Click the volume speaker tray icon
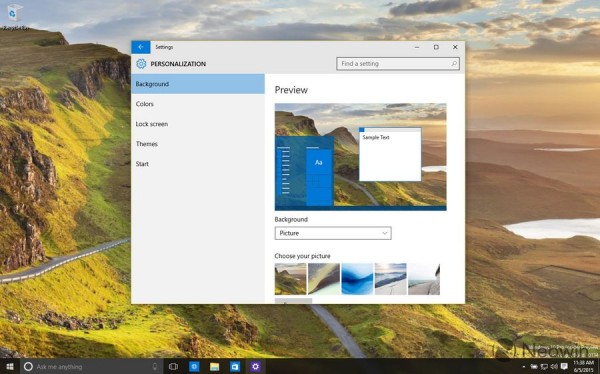Viewport: 600px width, 374px height. pos(554,367)
